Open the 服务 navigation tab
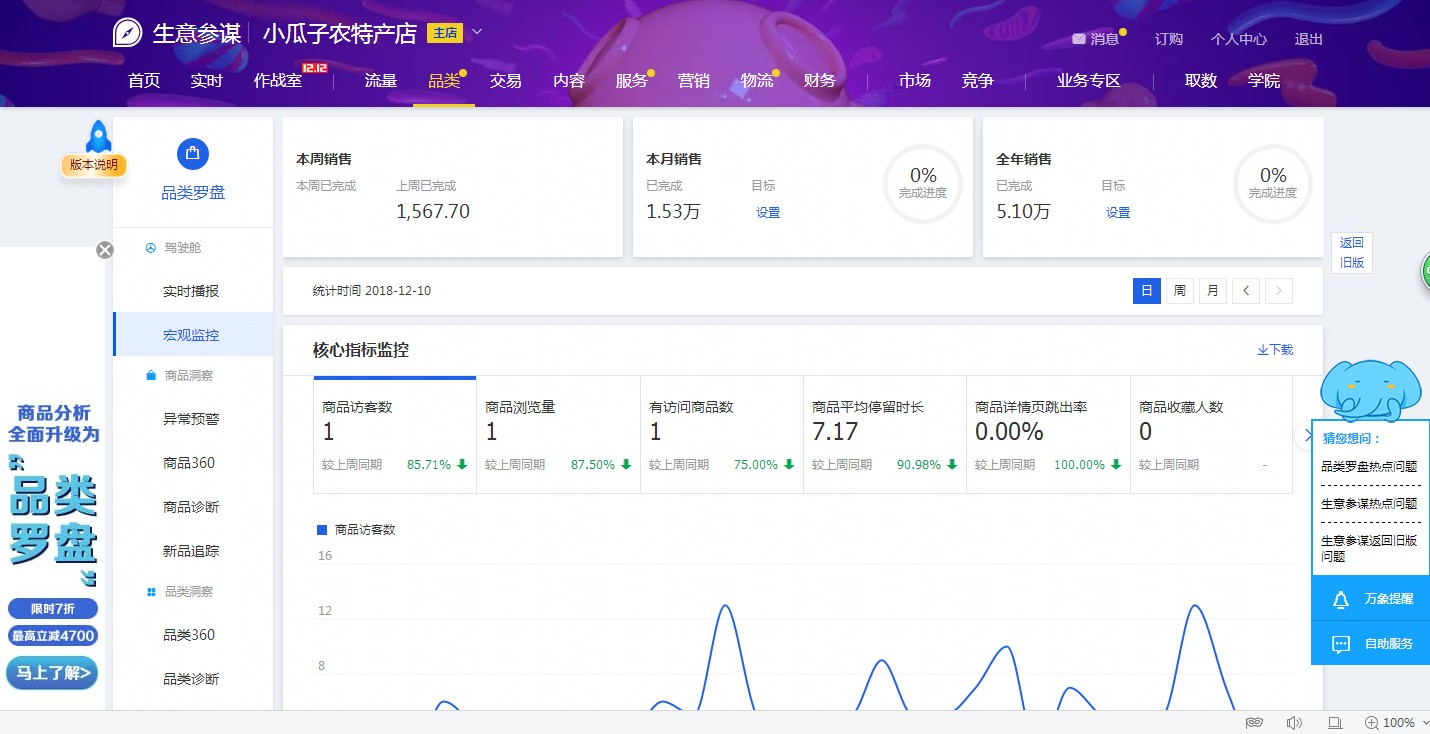 (x=632, y=81)
